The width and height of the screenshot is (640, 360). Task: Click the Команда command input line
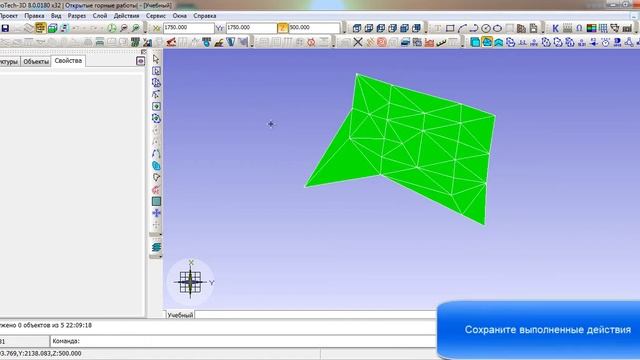(x=243, y=341)
